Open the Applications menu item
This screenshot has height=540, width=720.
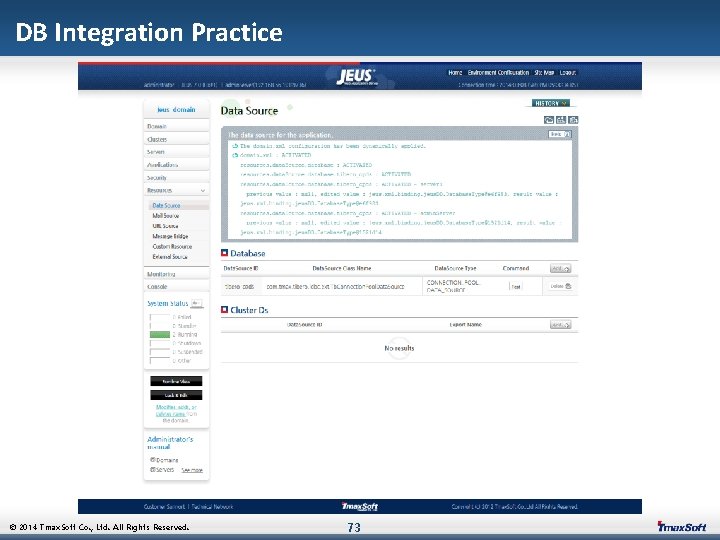(176, 165)
